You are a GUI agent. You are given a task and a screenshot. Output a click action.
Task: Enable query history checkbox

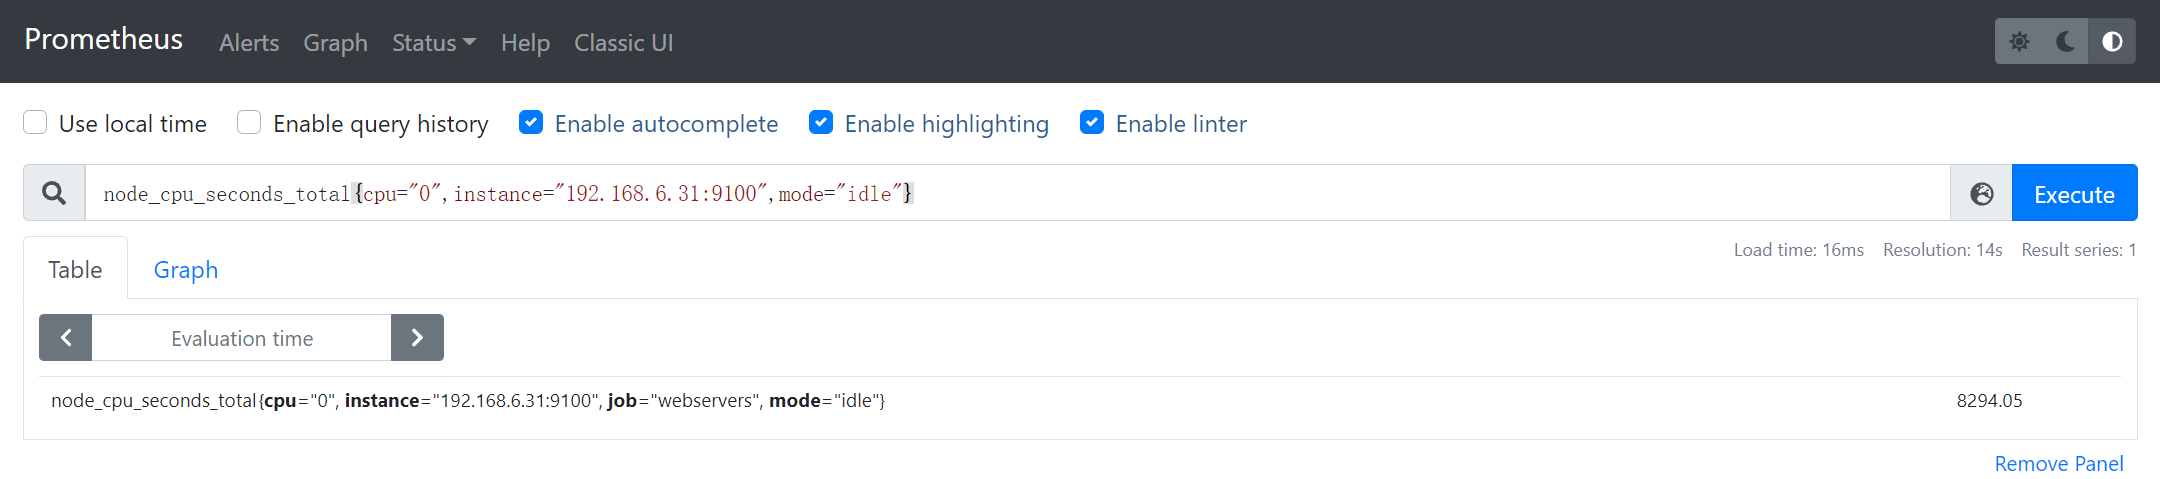pyautogui.click(x=249, y=122)
